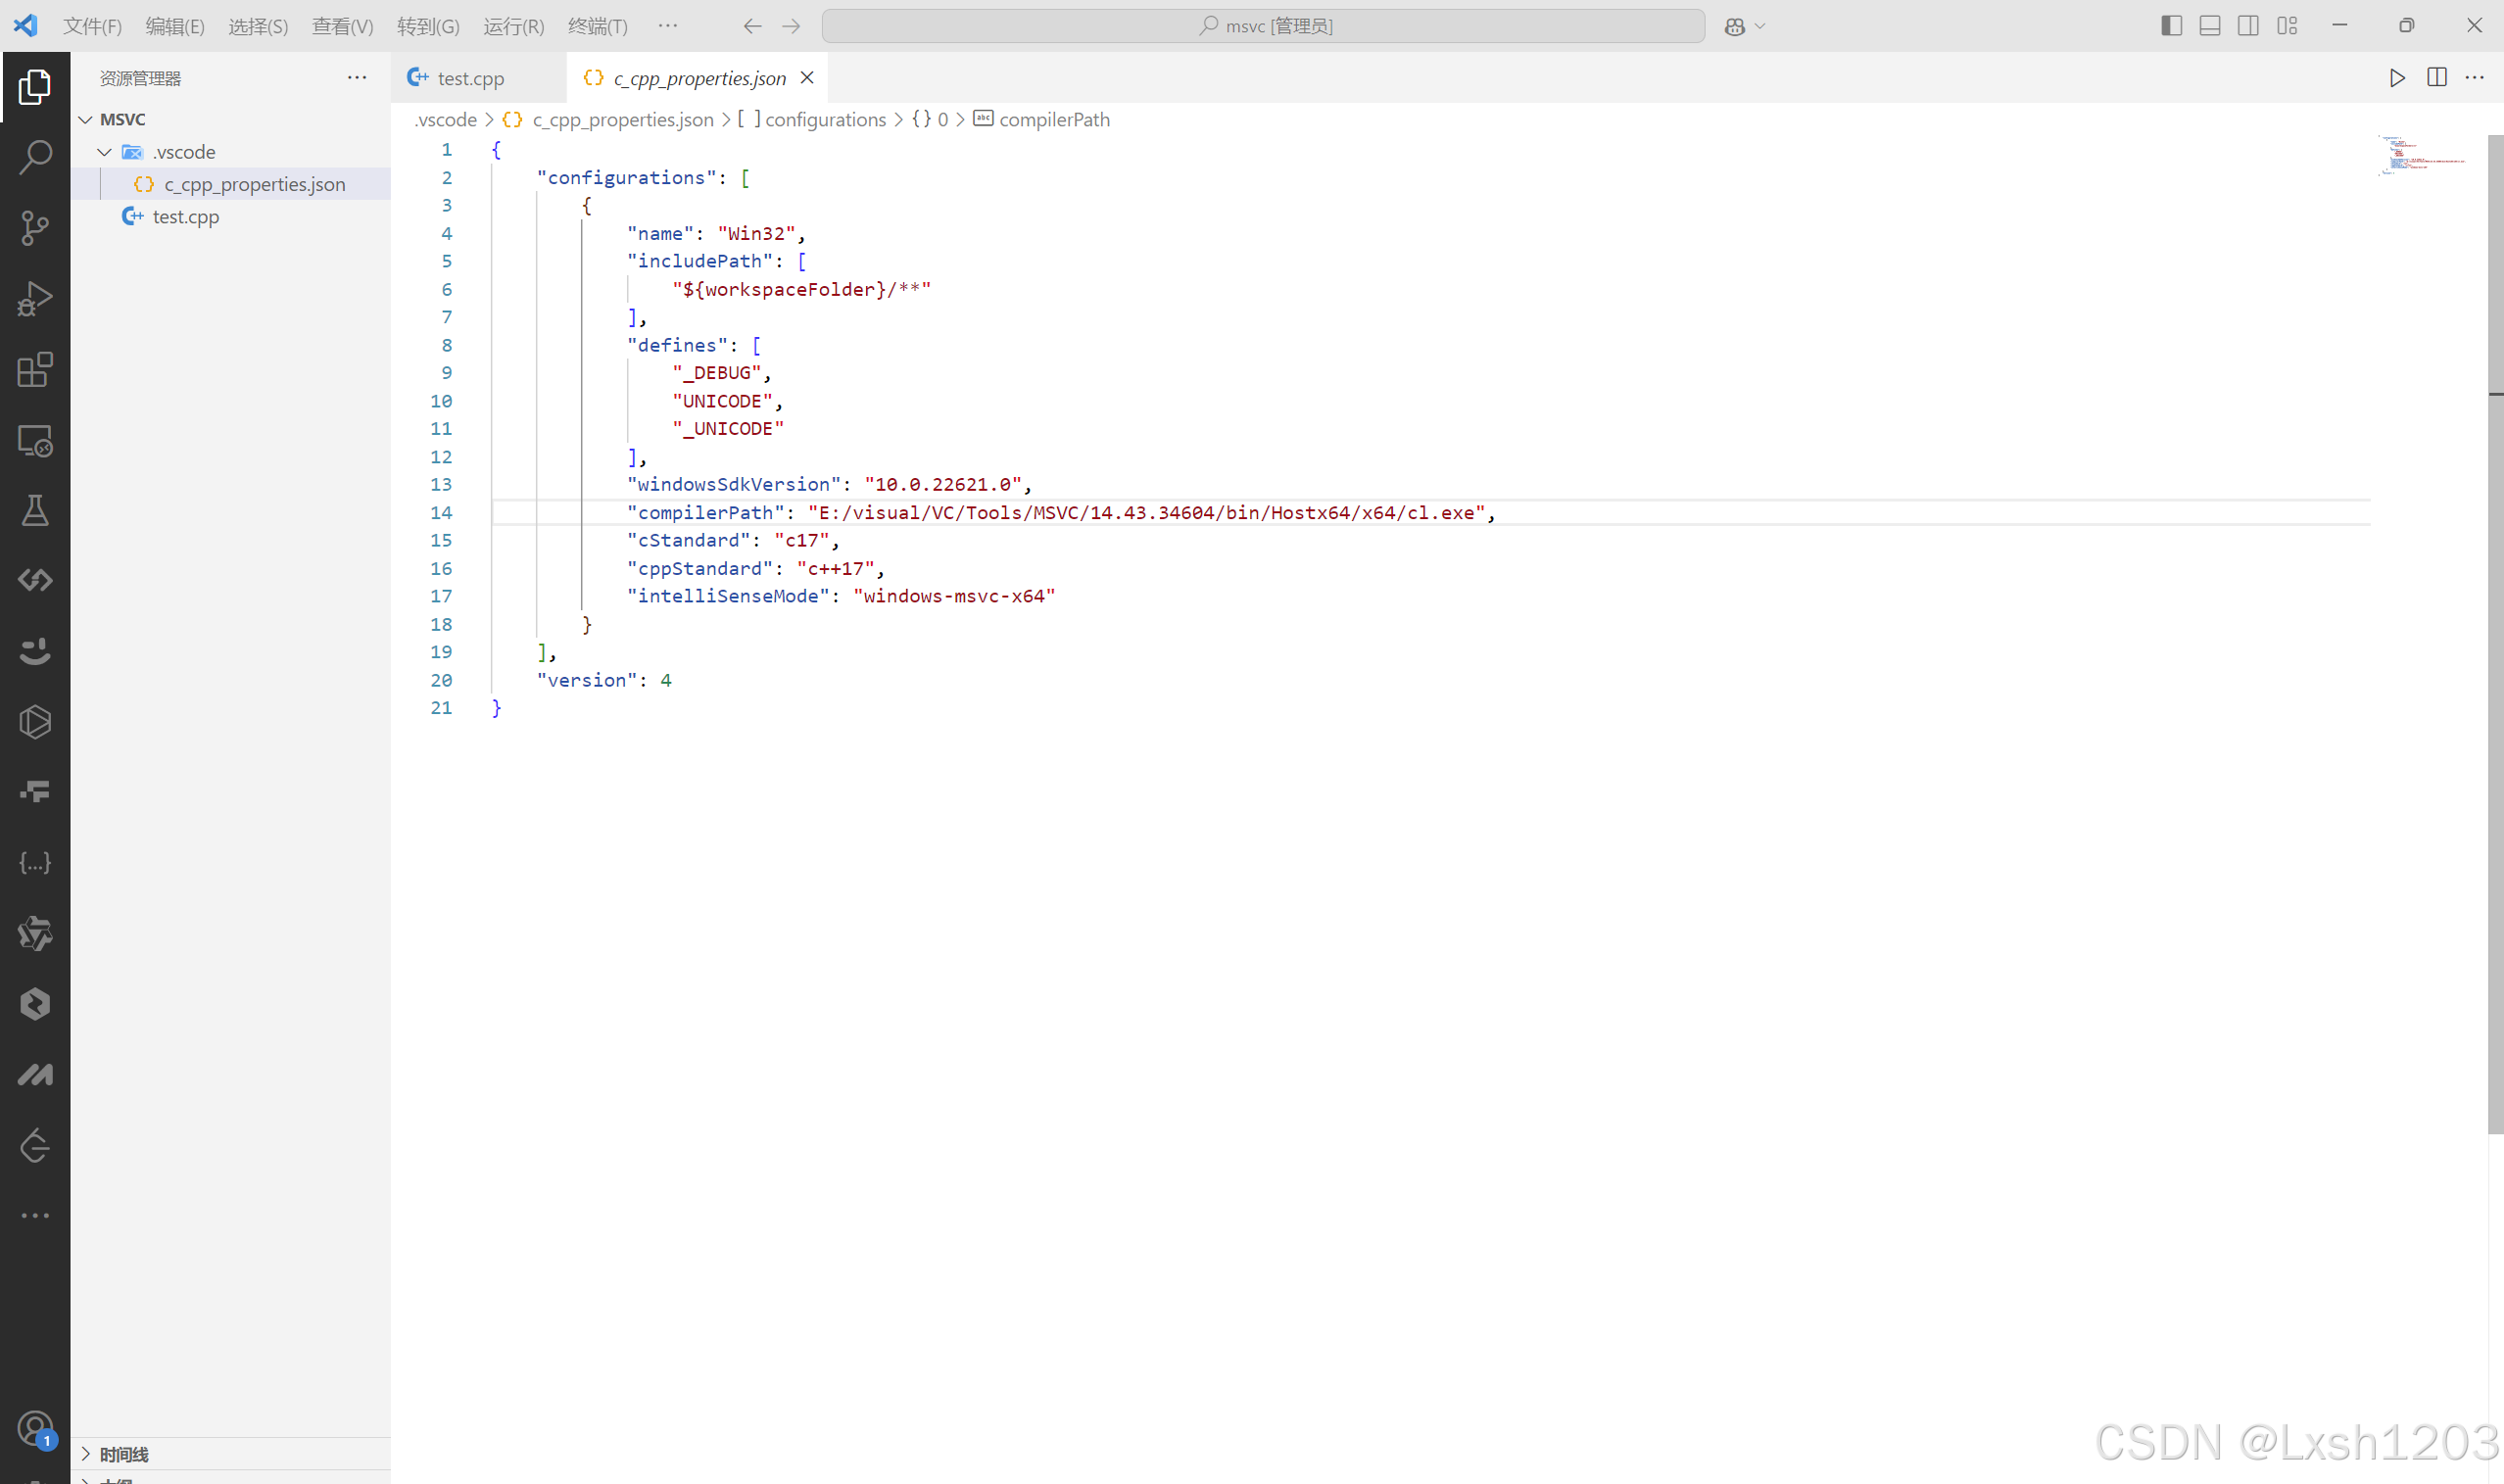Open the 运行 menu
Viewport: 2504px width, 1484px height.
tap(513, 25)
